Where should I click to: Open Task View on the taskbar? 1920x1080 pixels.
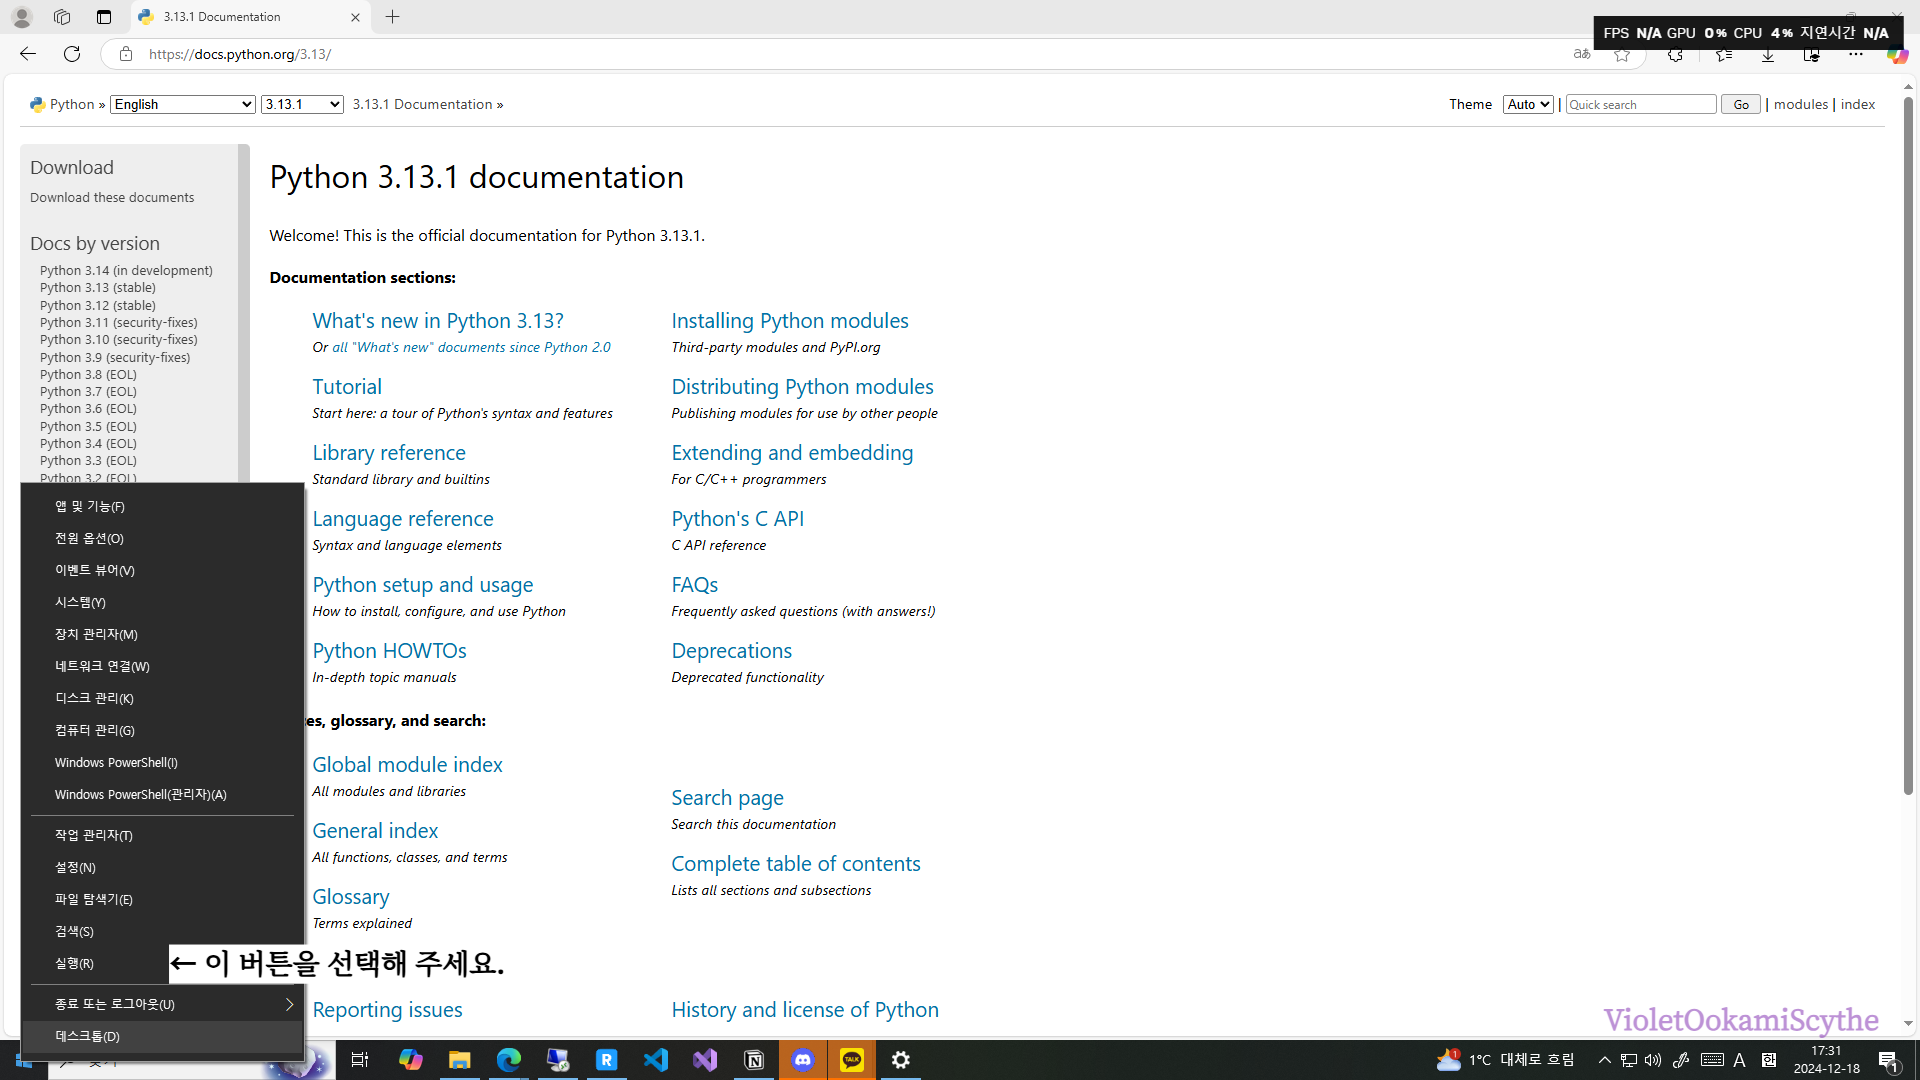360,1060
